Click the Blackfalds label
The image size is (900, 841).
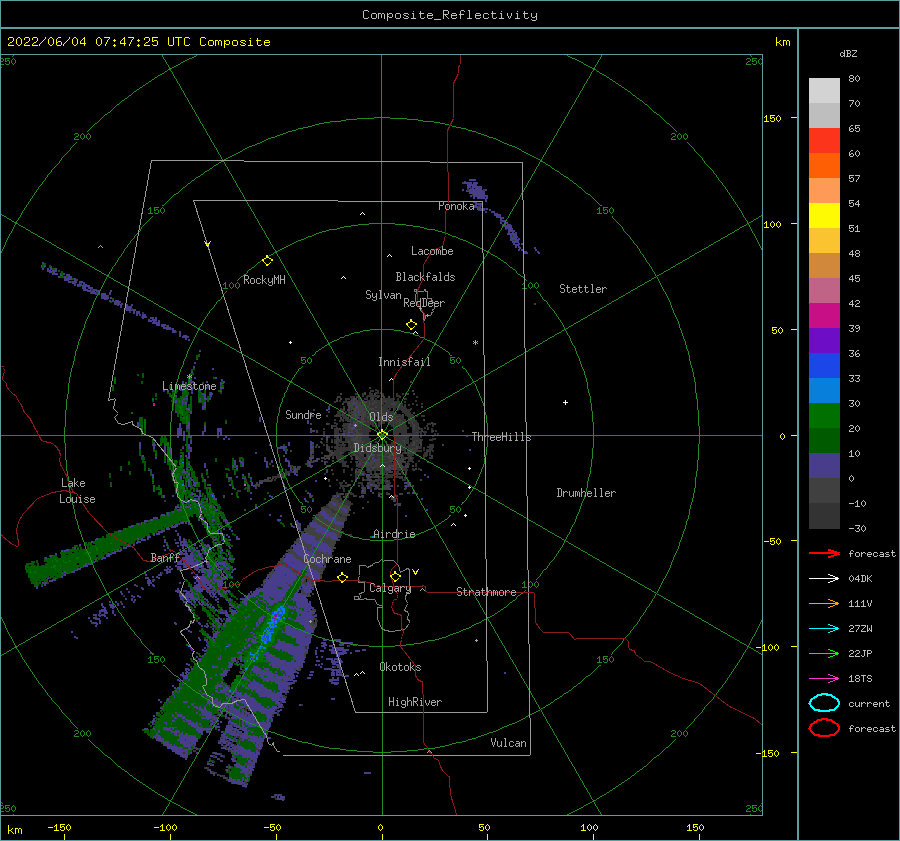coord(425,277)
